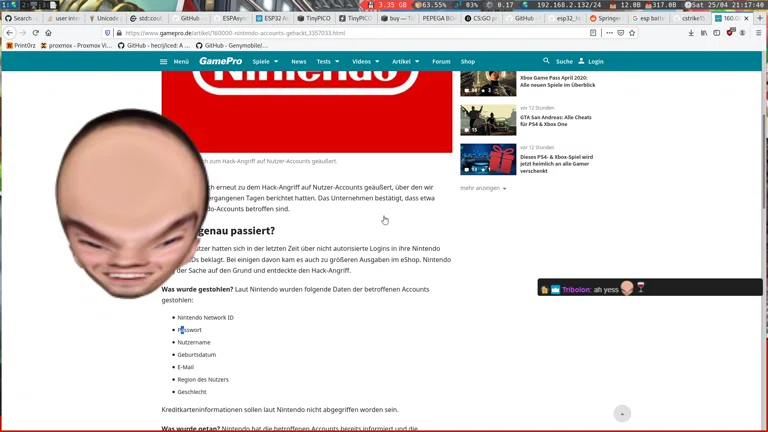
Task: Open the Firefox account avatar icon
Action: point(743,33)
